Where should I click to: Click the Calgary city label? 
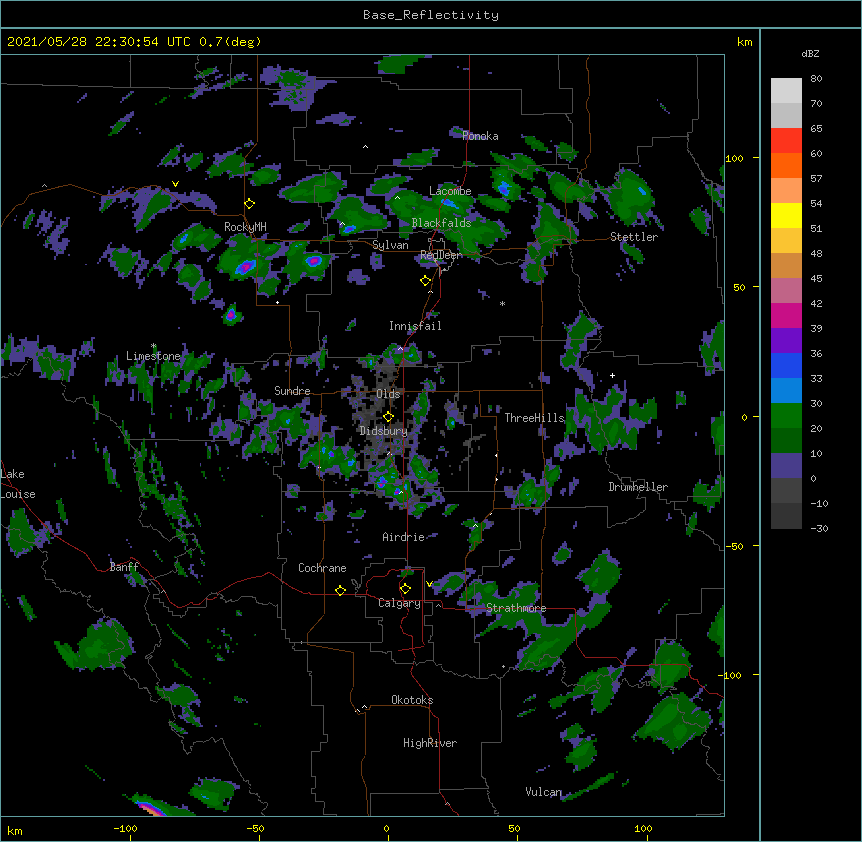(x=399, y=603)
